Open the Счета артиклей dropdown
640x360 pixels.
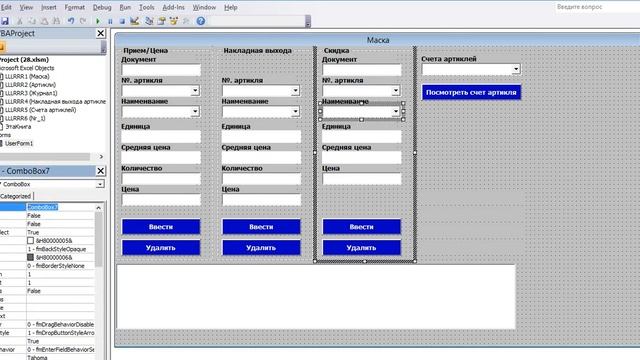click(516, 69)
